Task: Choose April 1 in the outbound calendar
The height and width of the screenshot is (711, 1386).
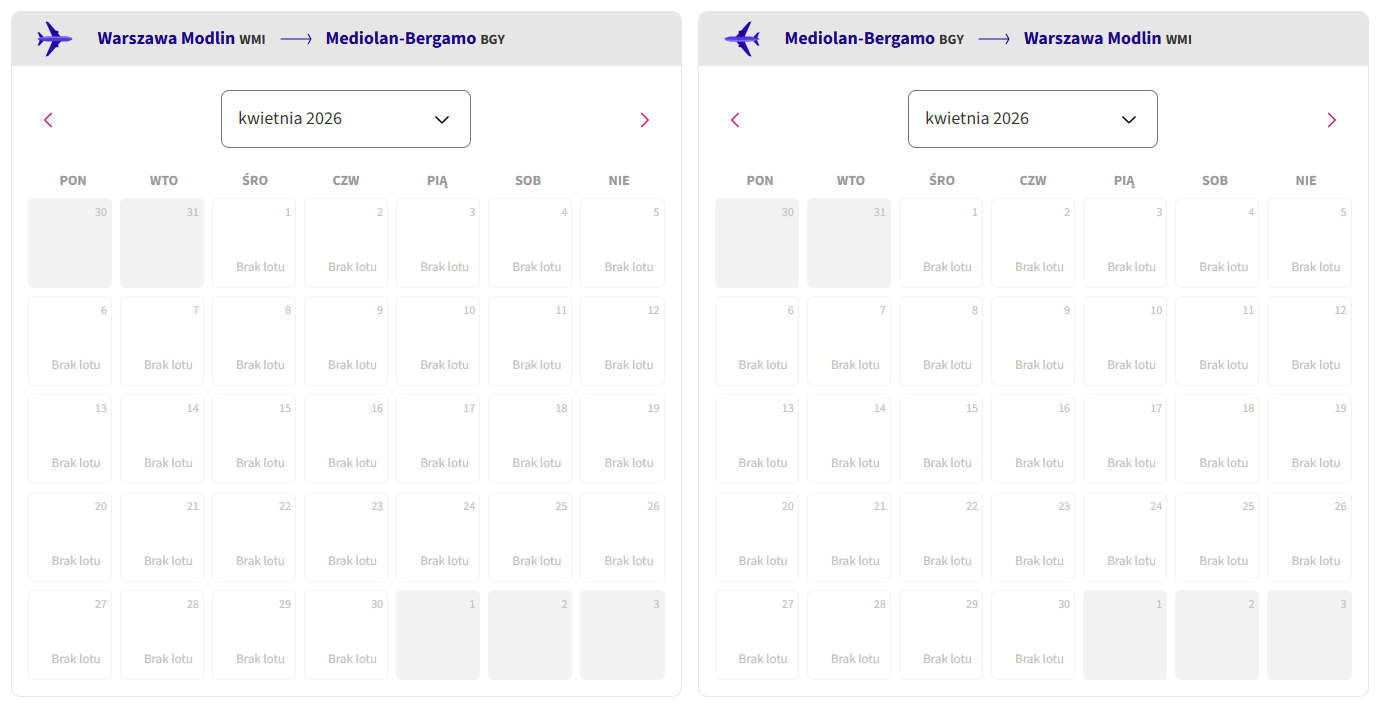Action: click(254, 243)
